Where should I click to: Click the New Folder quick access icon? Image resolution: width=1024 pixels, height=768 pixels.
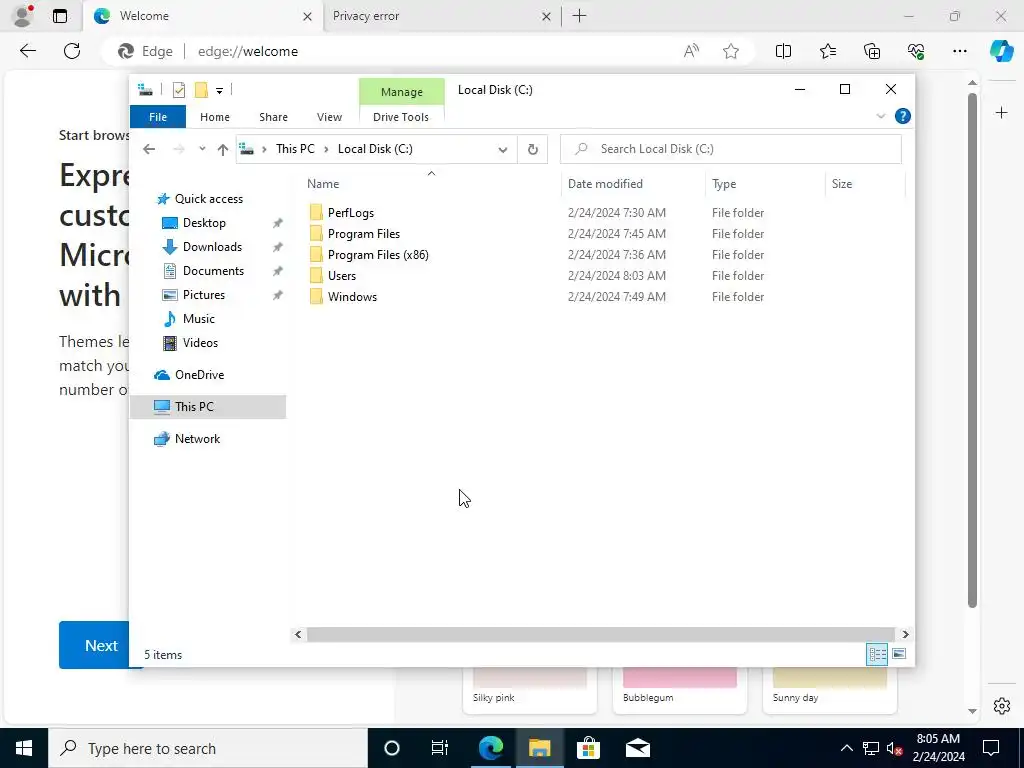click(201, 90)
